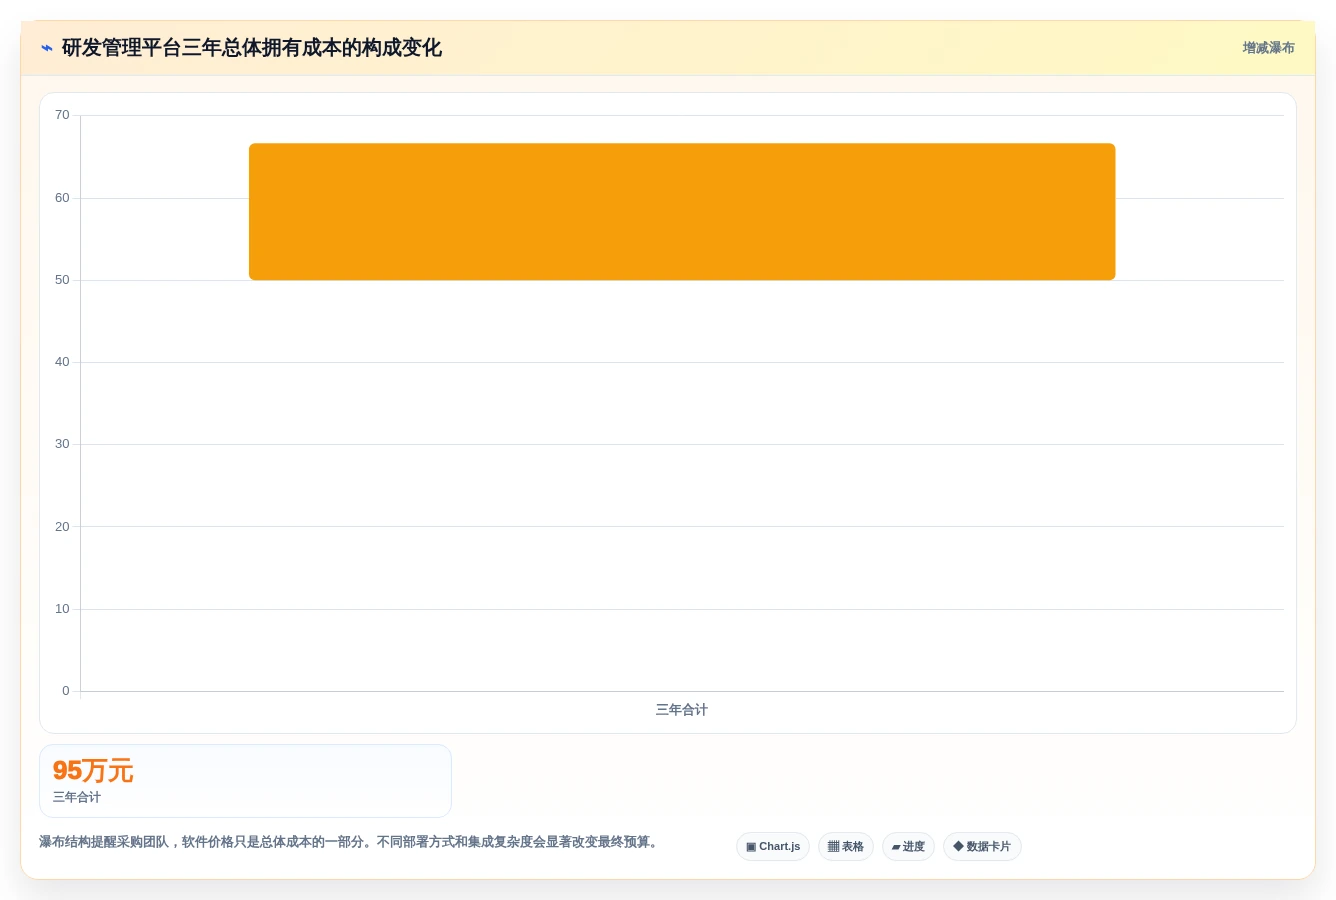
Task: Click the y-axis label 70
Action: click(x=62, y=115)
